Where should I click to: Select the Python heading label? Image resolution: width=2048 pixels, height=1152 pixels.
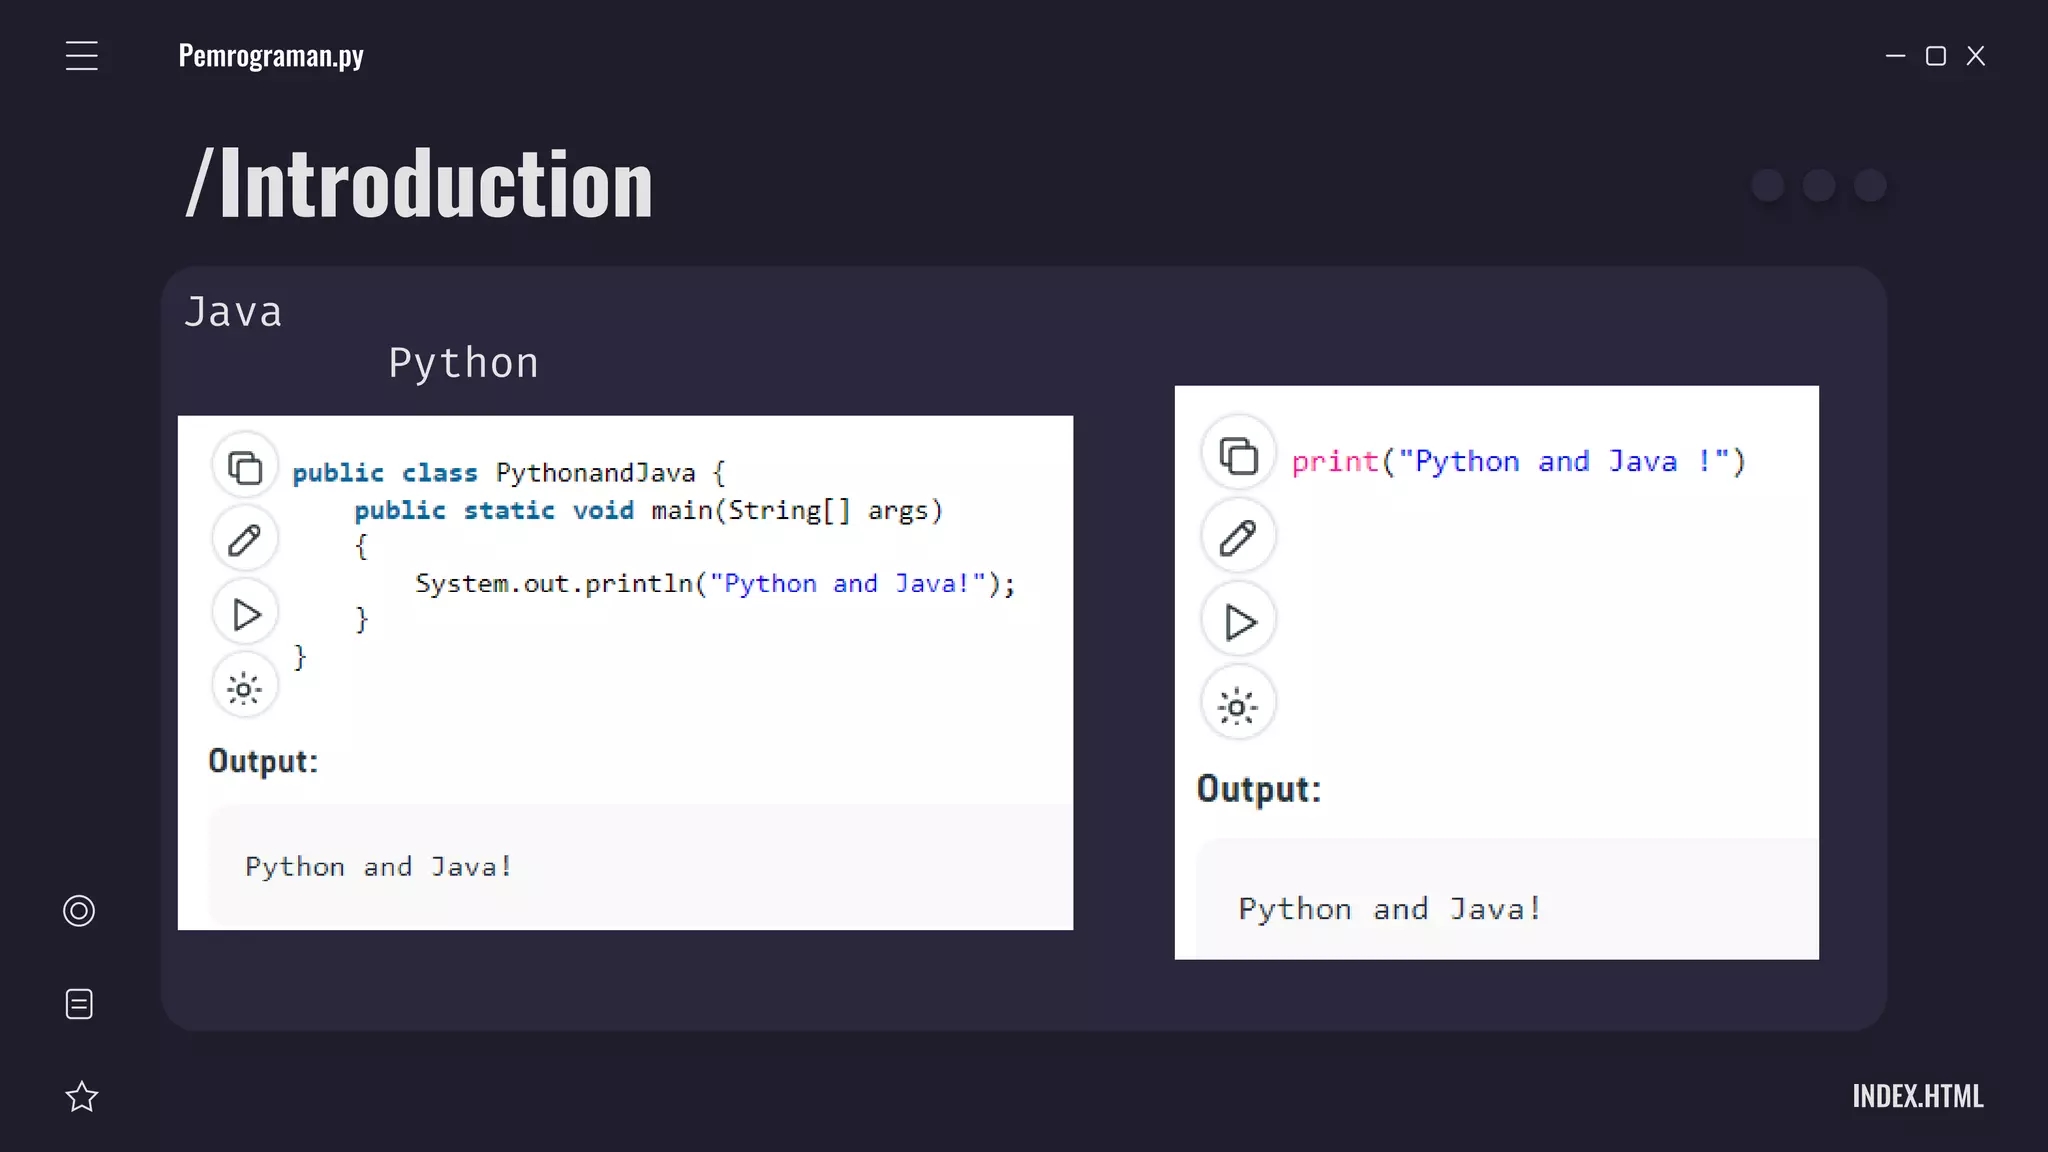click(464, 363)
